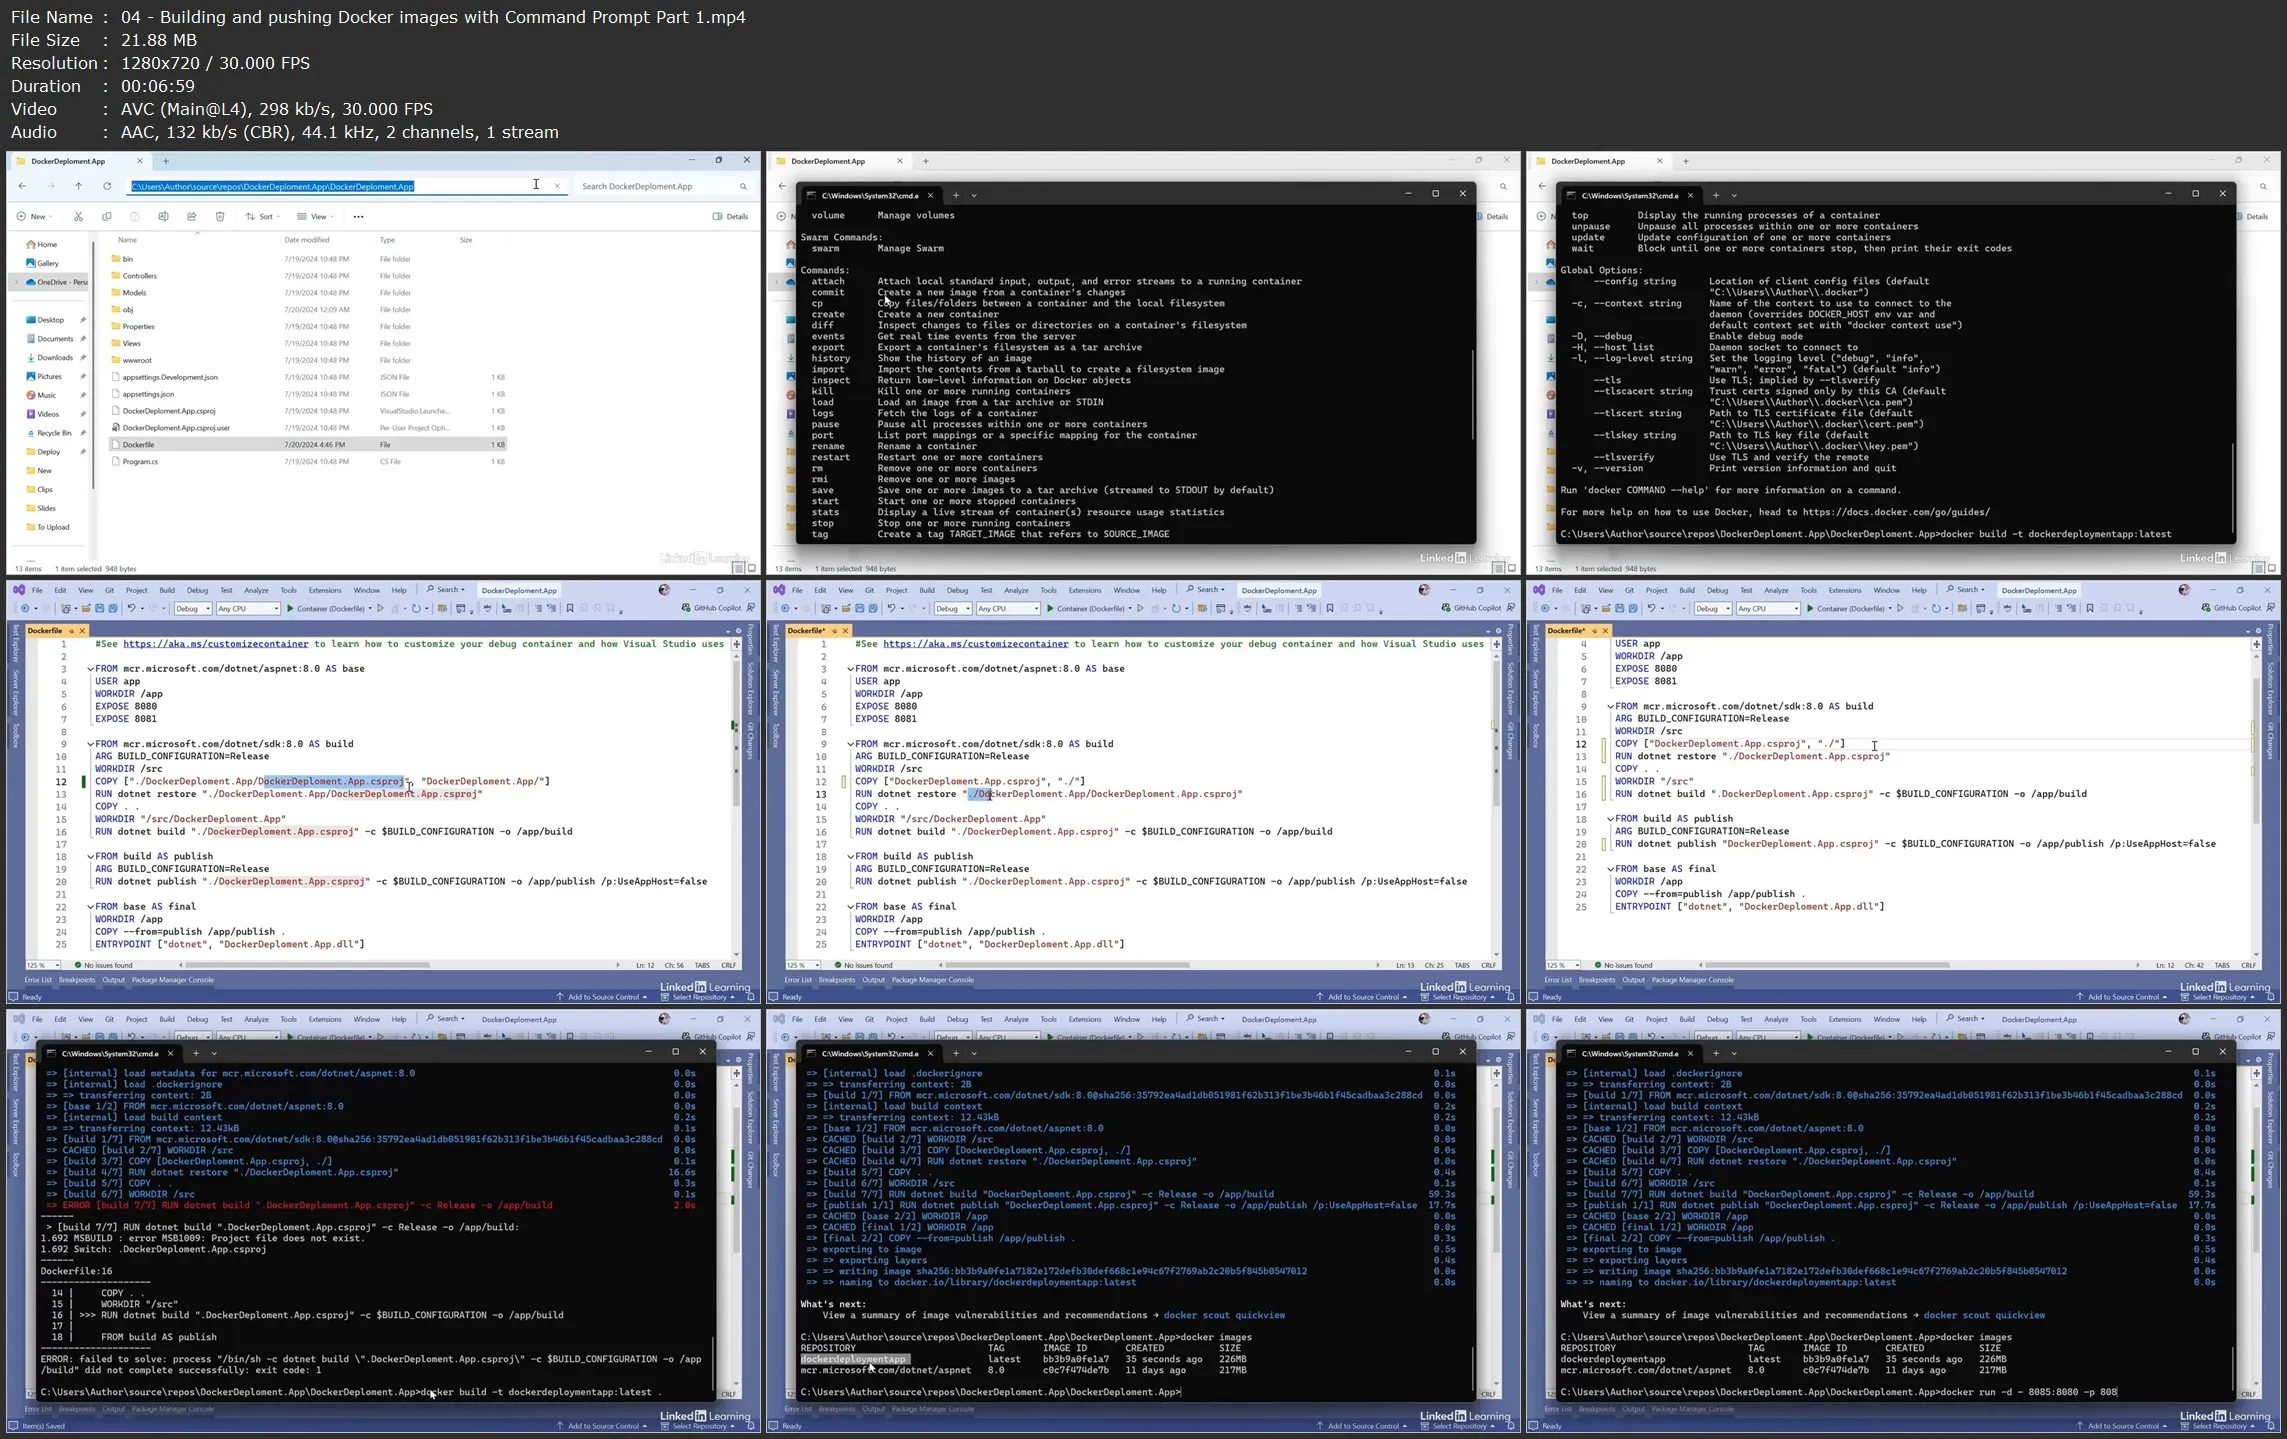The height and width of the screenshot is (1439, 2287).
Task: Click the Delete trash icon in File Explorer
Action: pyautogui.click(x=220, y=216)
